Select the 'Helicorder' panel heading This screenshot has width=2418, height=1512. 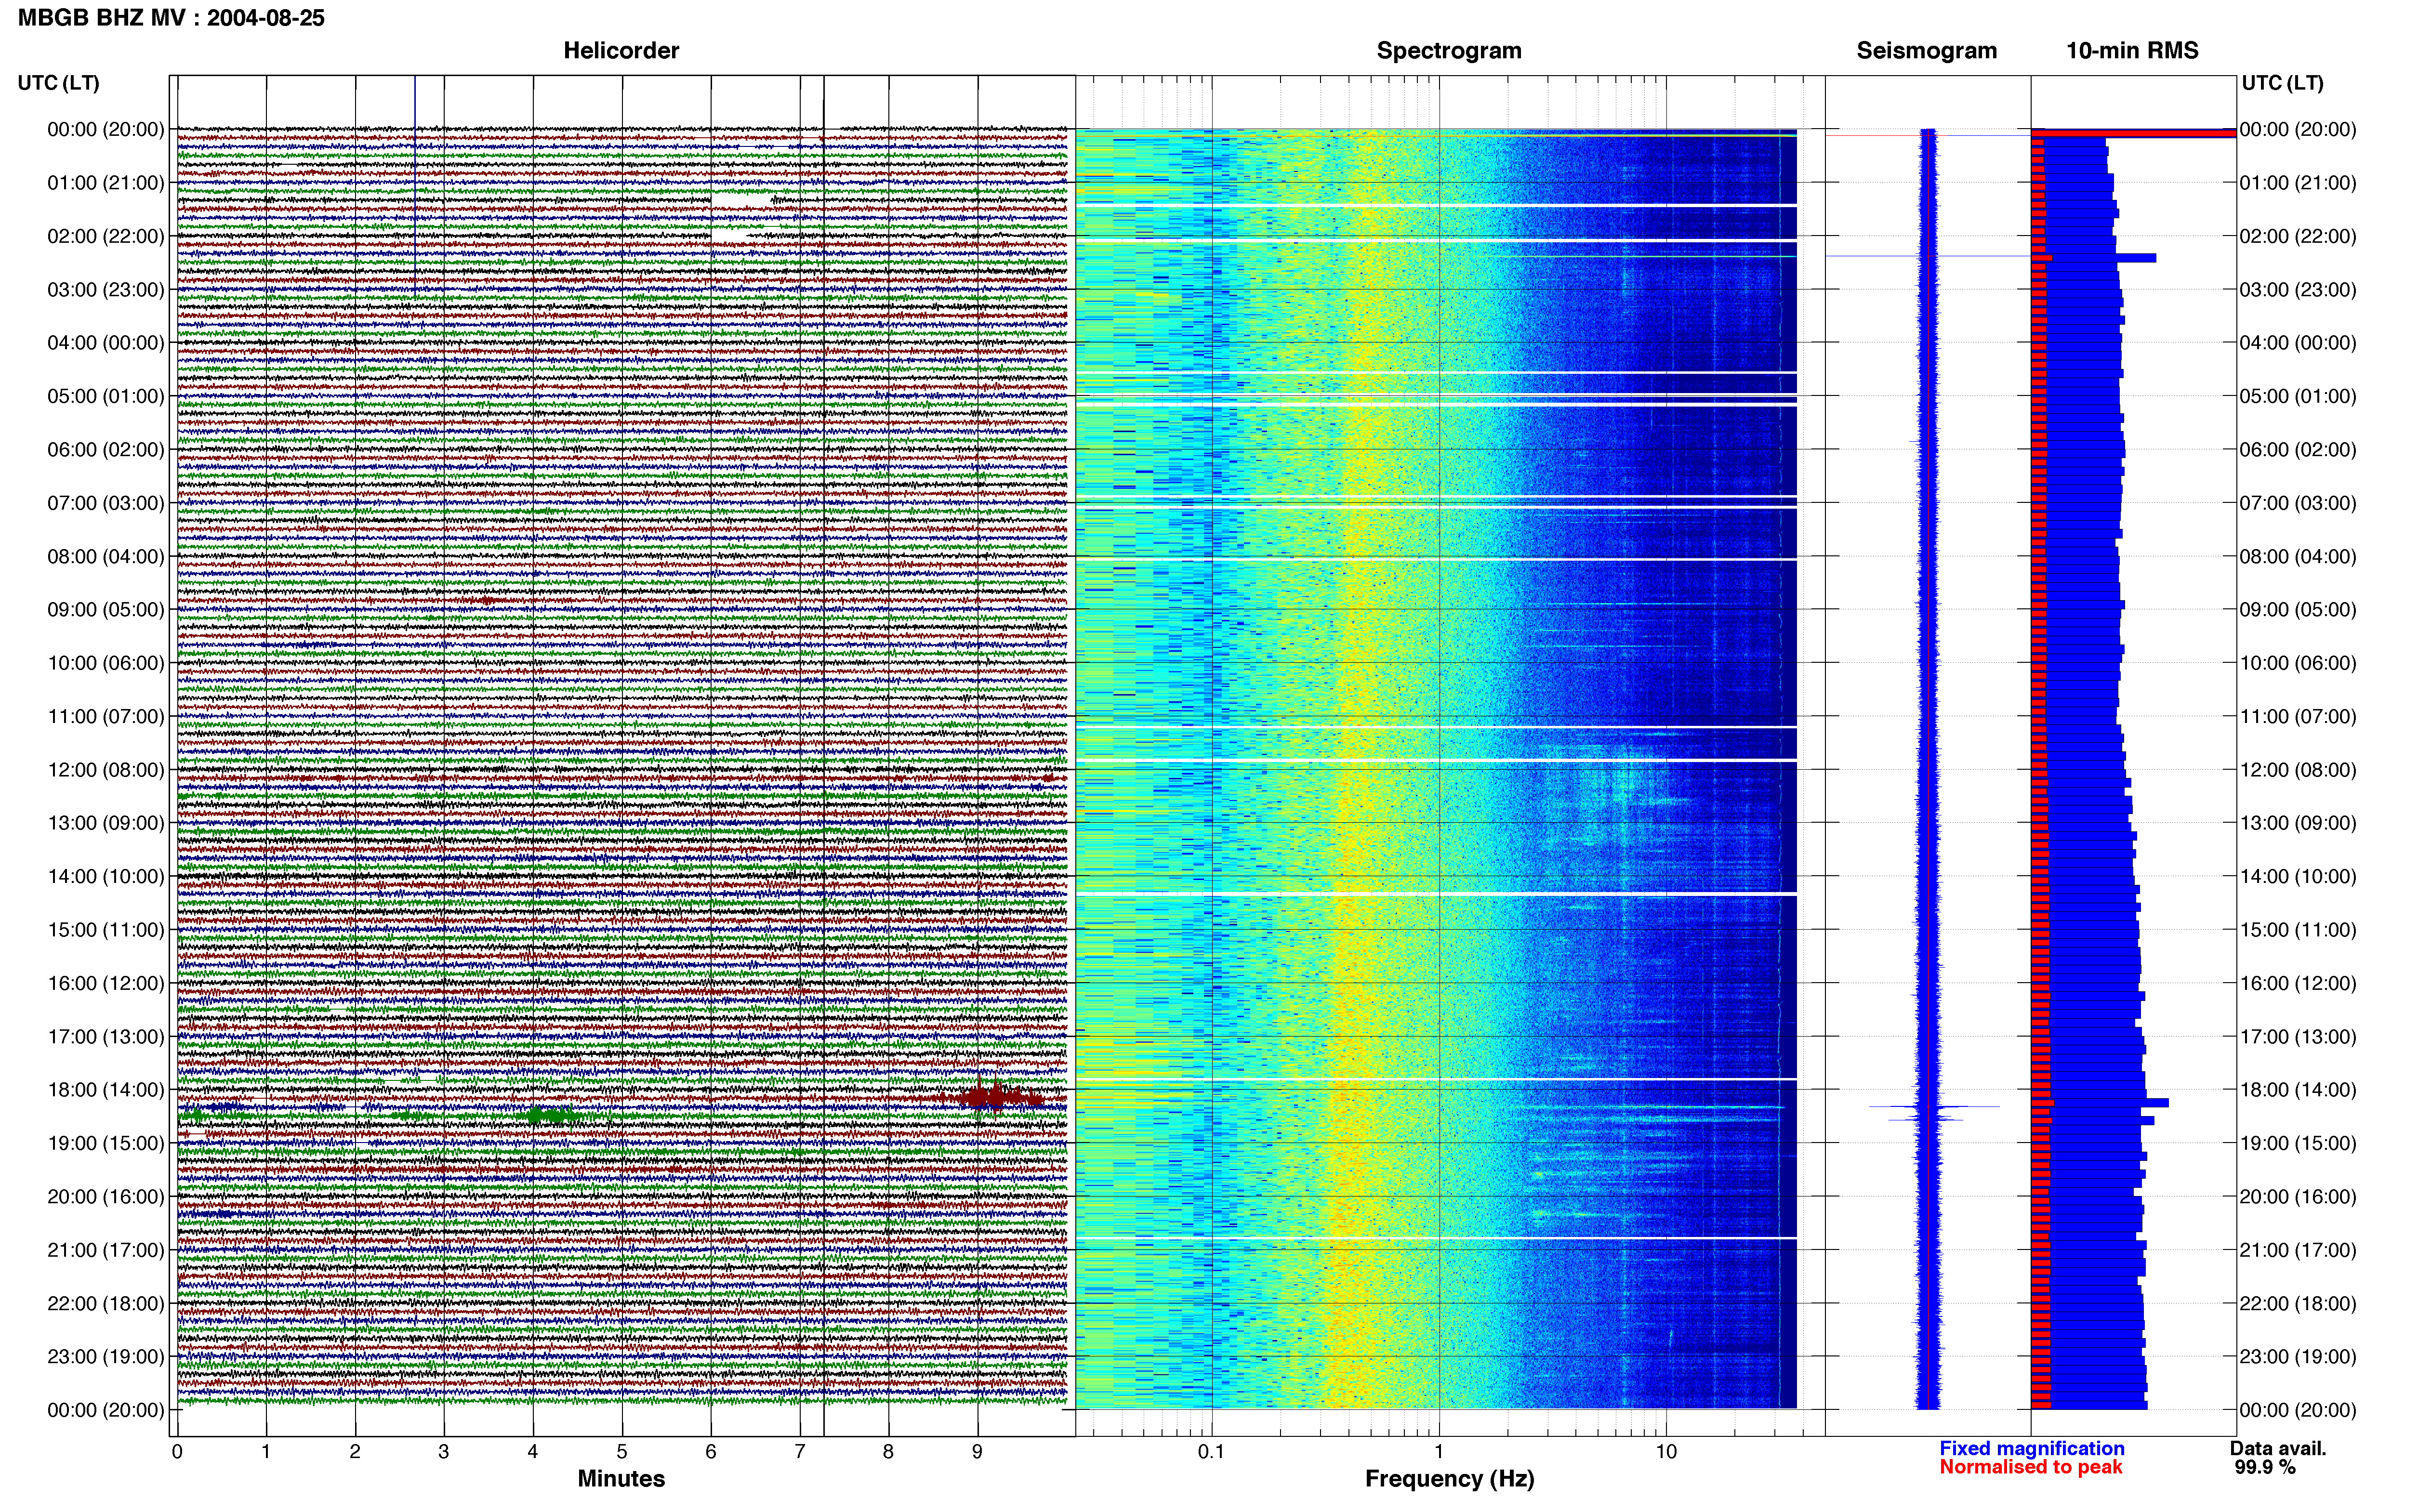[621, 51]
